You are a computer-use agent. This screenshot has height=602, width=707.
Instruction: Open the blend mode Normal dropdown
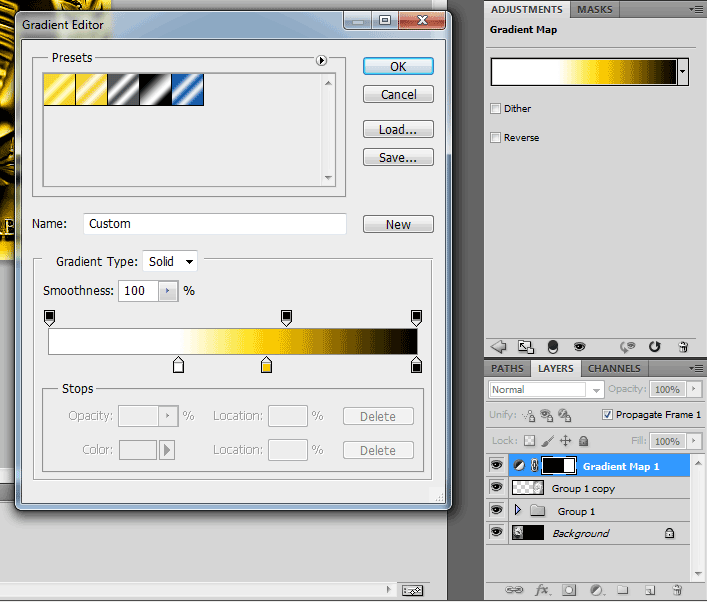coord(545,389)
